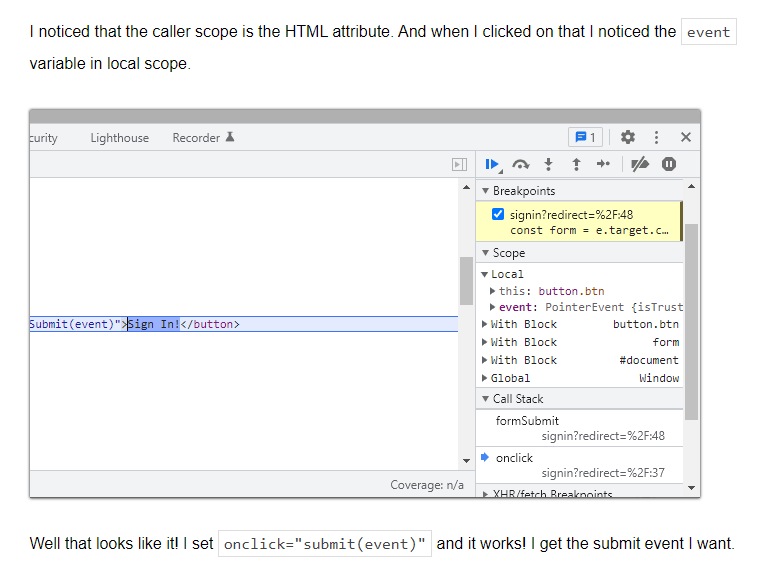The width and height of the screenshot is (774, 578).
Task: Select the formSubmit call stack frame
Action: (x=580, y=428)
